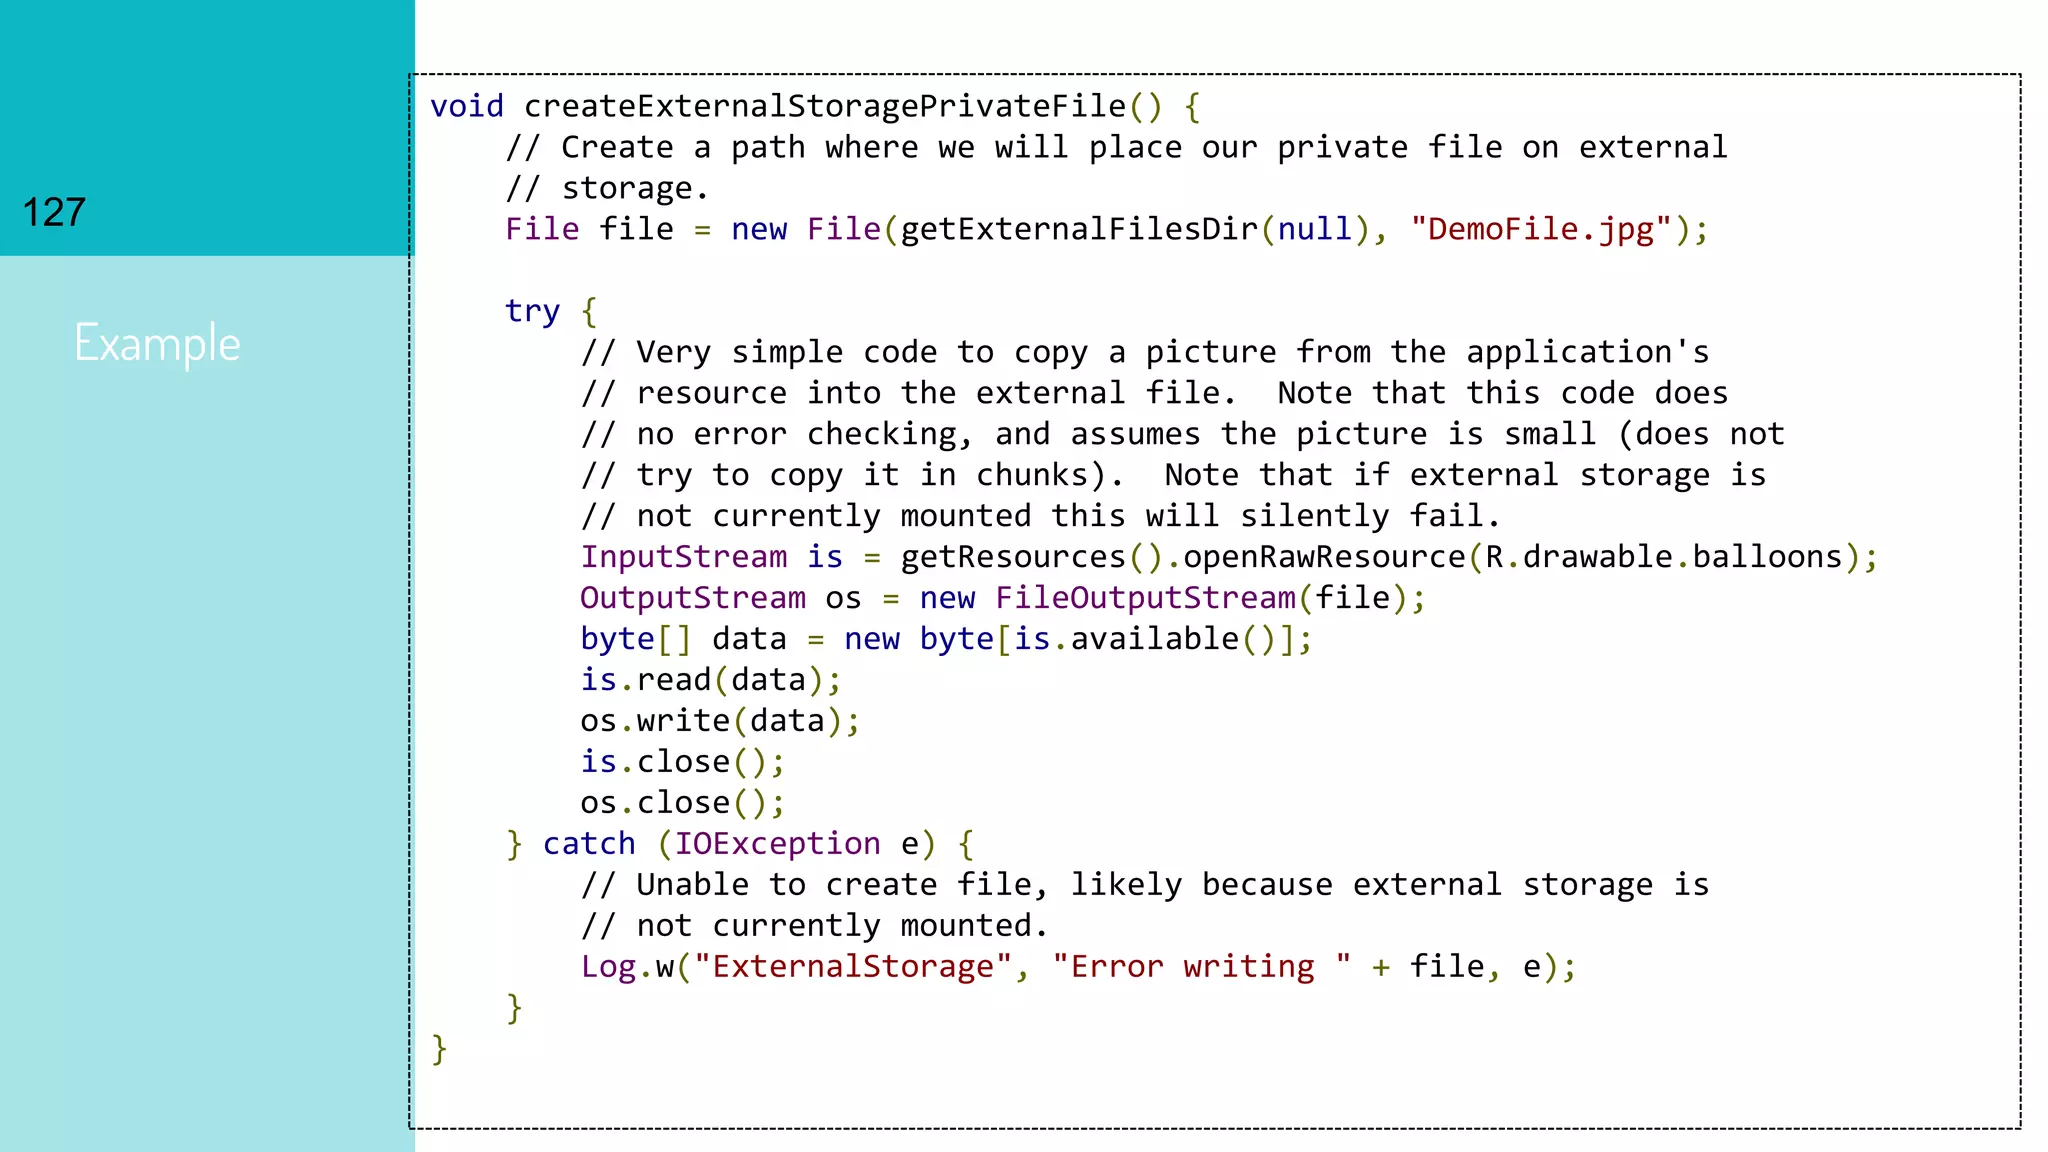Click the 'os.write(data);' line
This screenshot has width=2048, height=1152.
tap(720, 721)
